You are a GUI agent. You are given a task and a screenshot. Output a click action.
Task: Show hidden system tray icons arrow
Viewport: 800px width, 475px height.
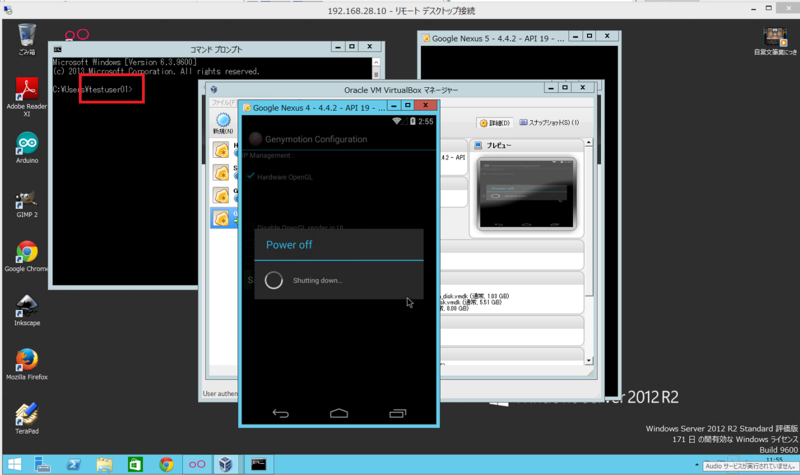point(696,465)
